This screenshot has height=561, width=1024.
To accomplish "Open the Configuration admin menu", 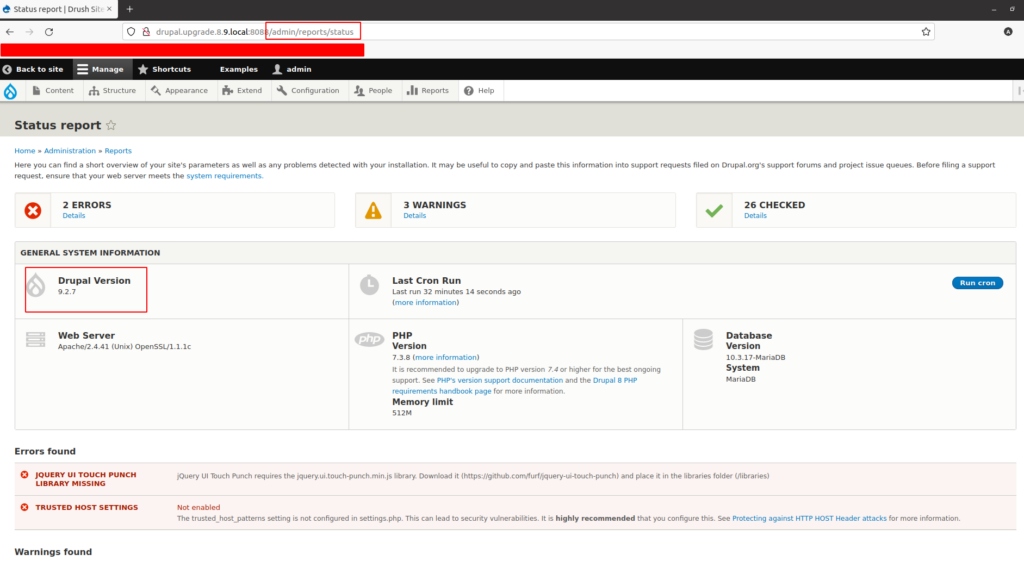I will 308,91.
